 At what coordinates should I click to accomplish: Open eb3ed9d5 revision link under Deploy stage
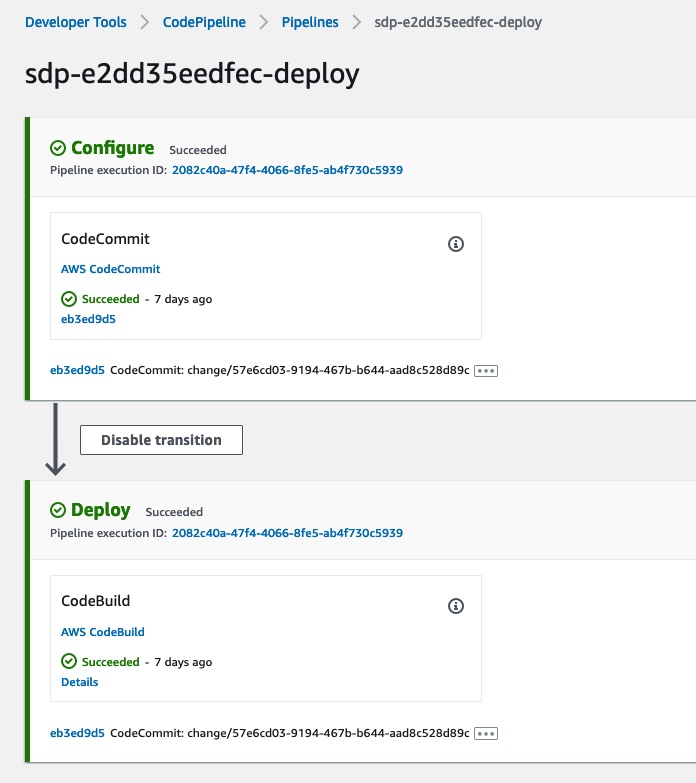pos(77,733)
